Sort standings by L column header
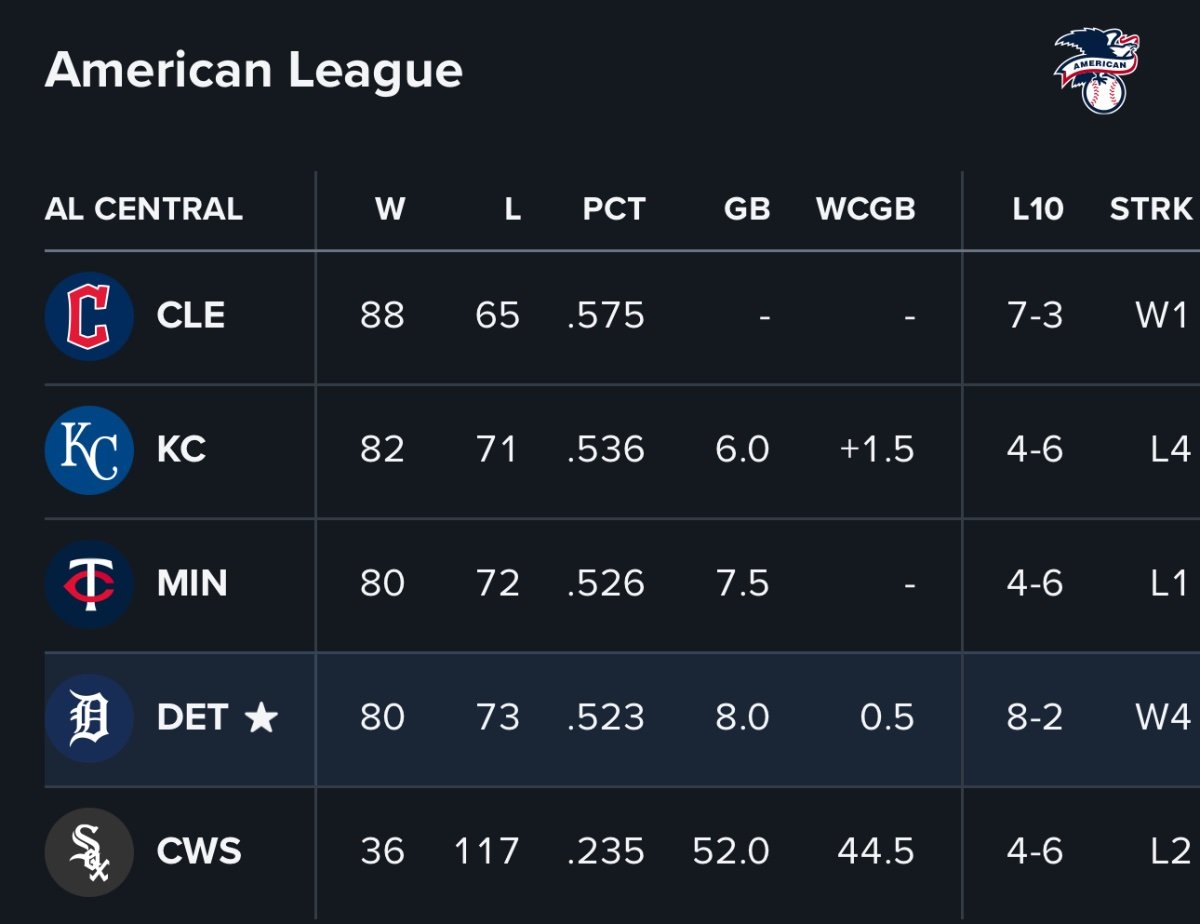Viewport: 1200px width, 924px height. (512, 209)
